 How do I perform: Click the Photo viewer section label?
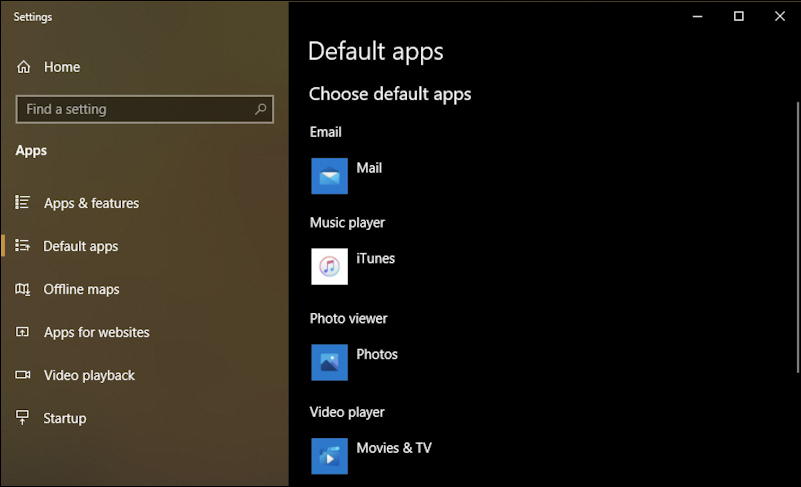[x=348, y=318]
